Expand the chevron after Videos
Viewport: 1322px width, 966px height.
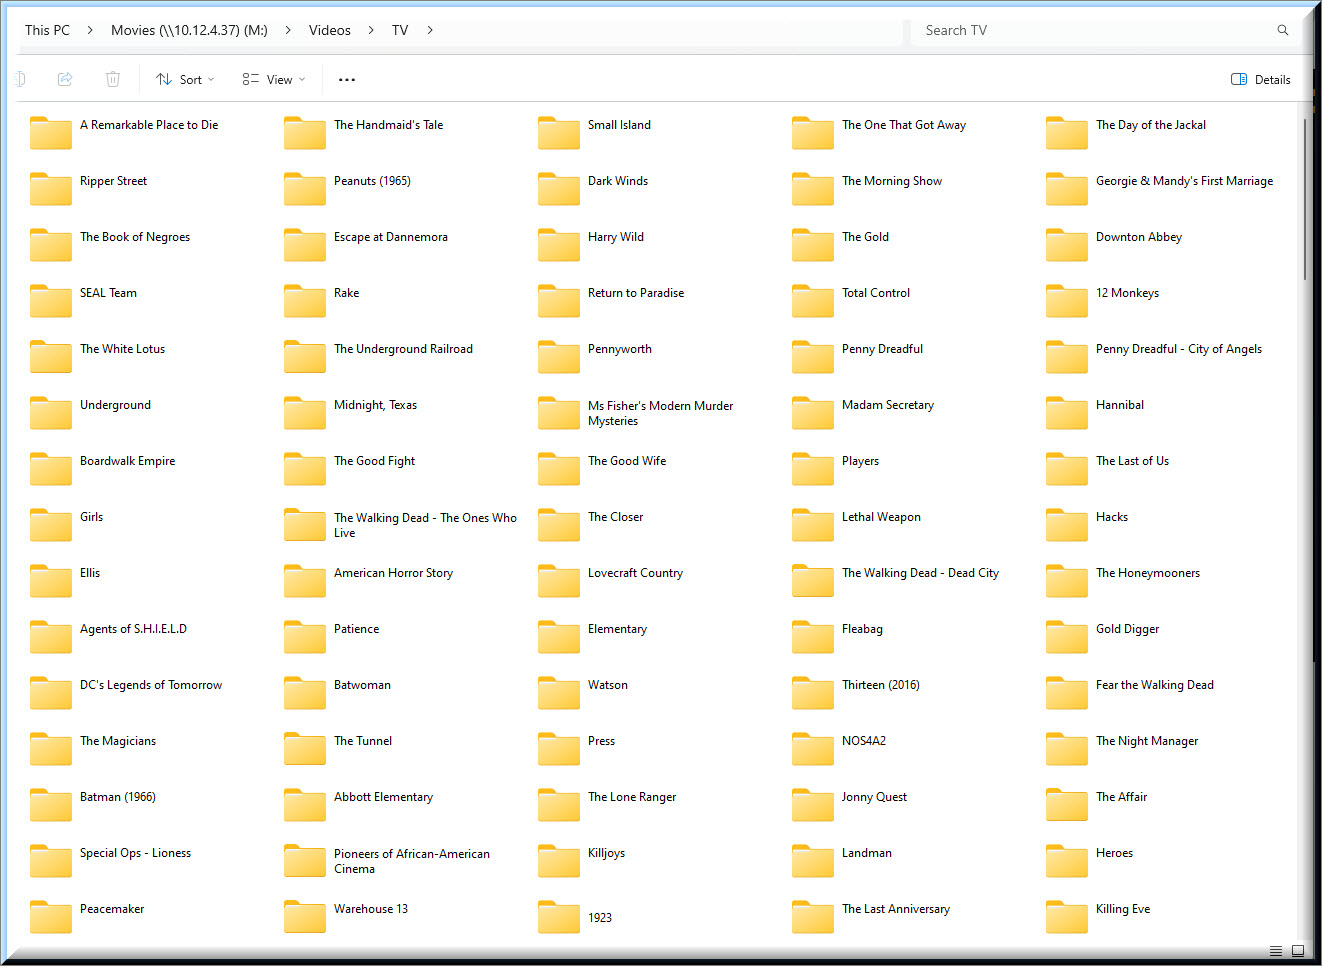tap(371, 30)
